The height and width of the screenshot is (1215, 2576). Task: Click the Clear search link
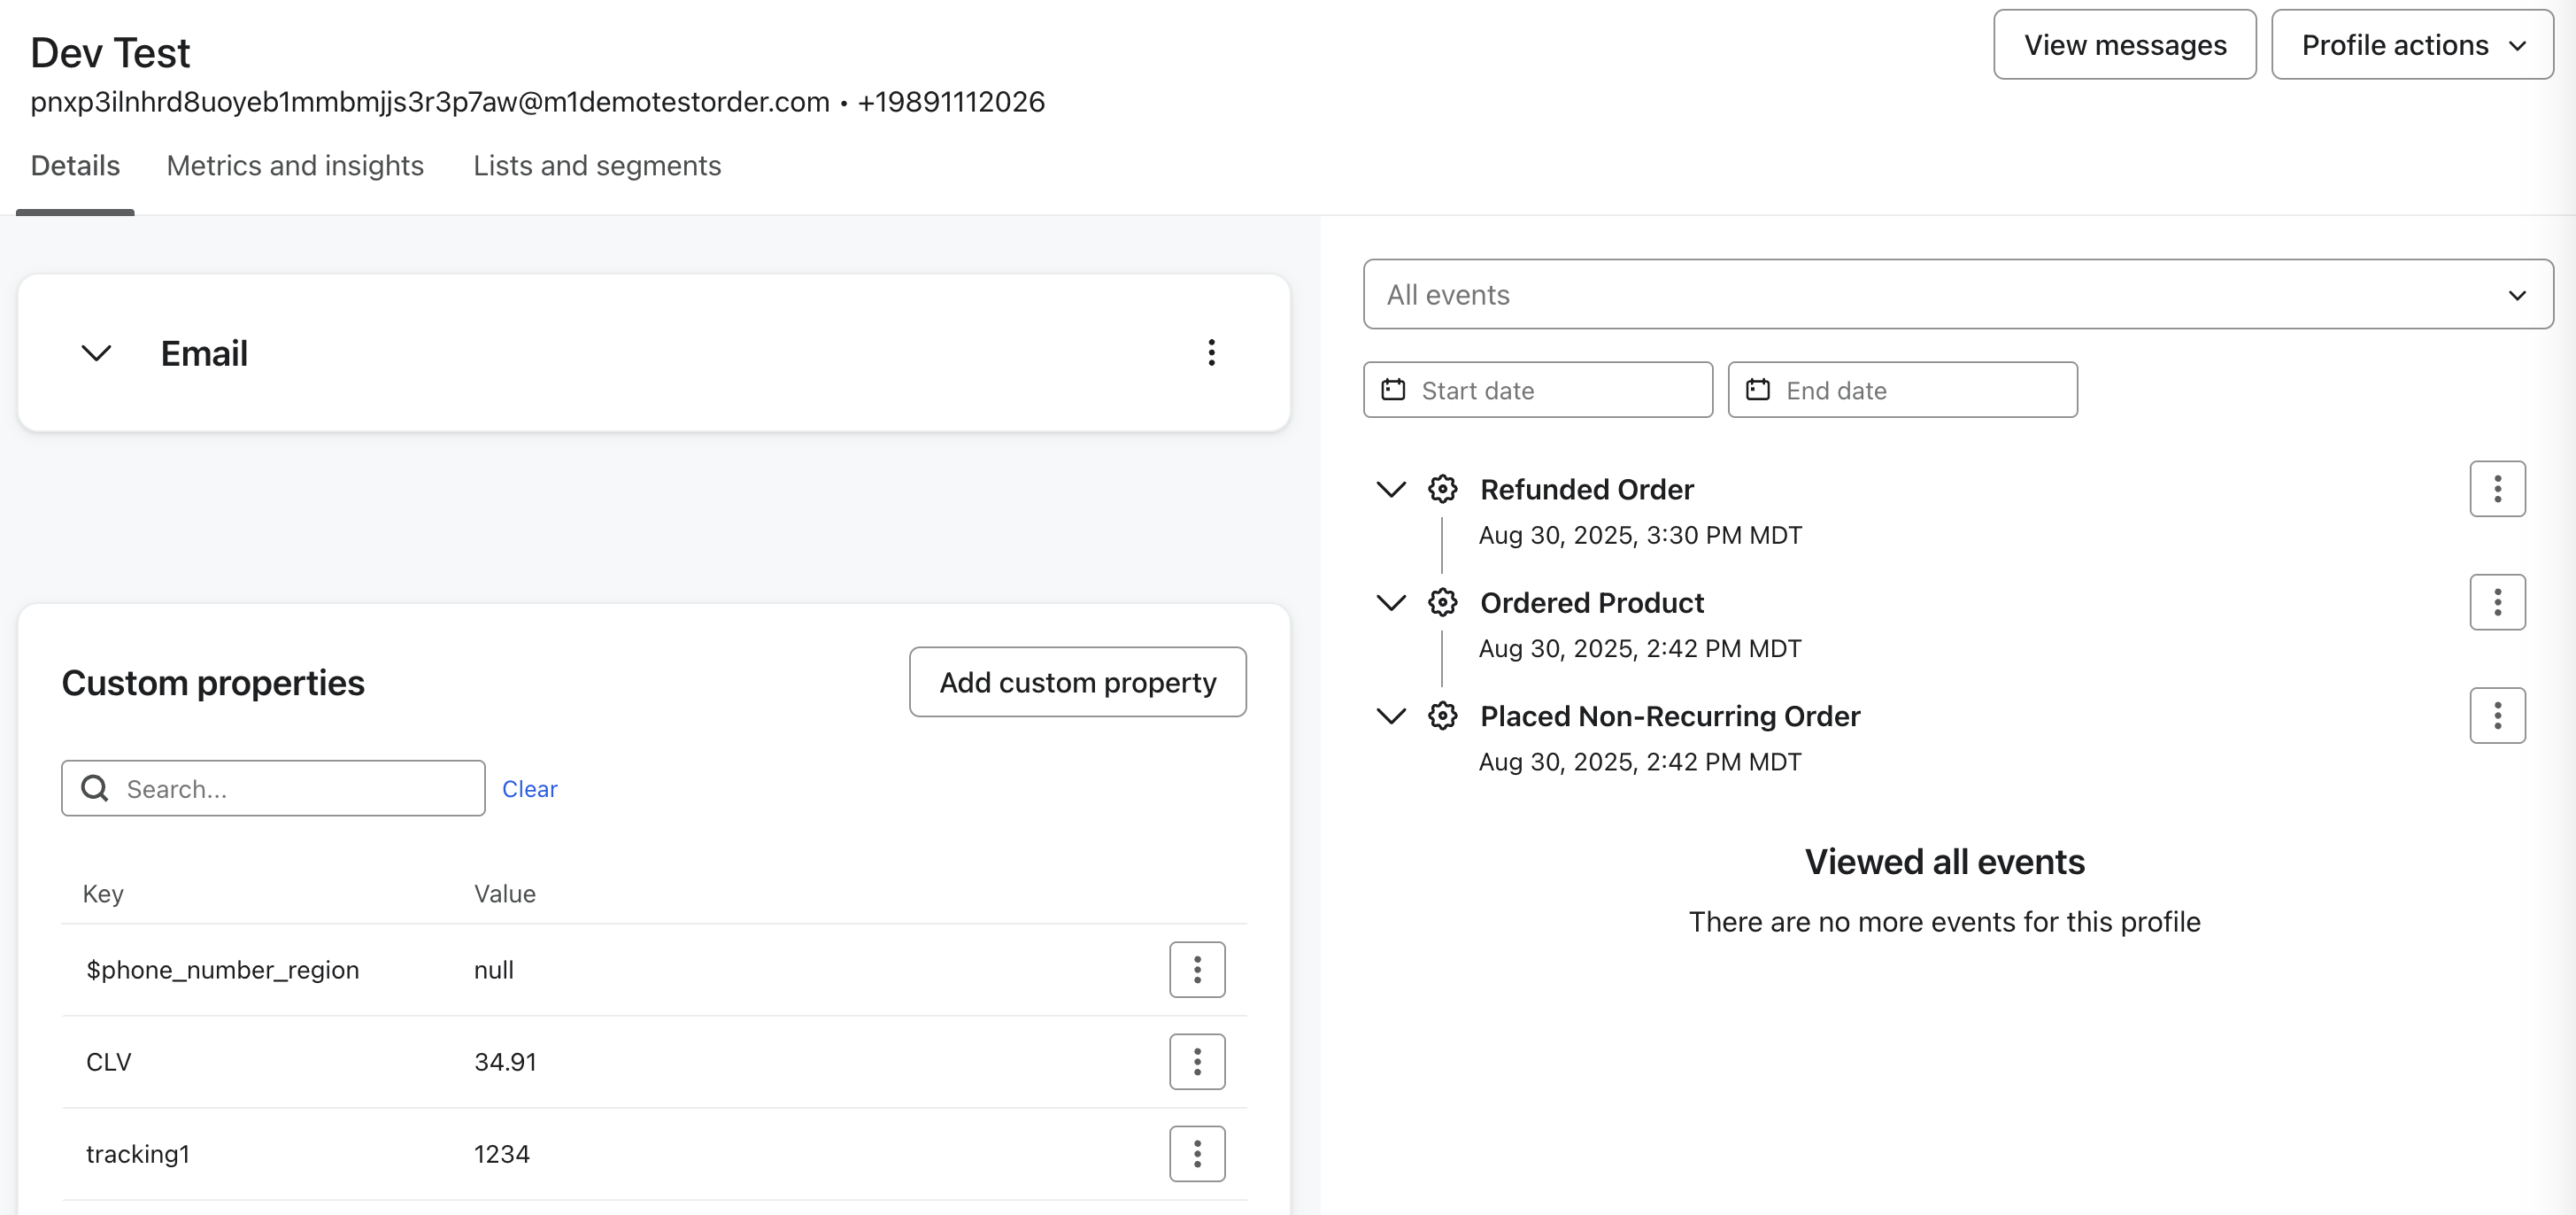click(530, 789)
